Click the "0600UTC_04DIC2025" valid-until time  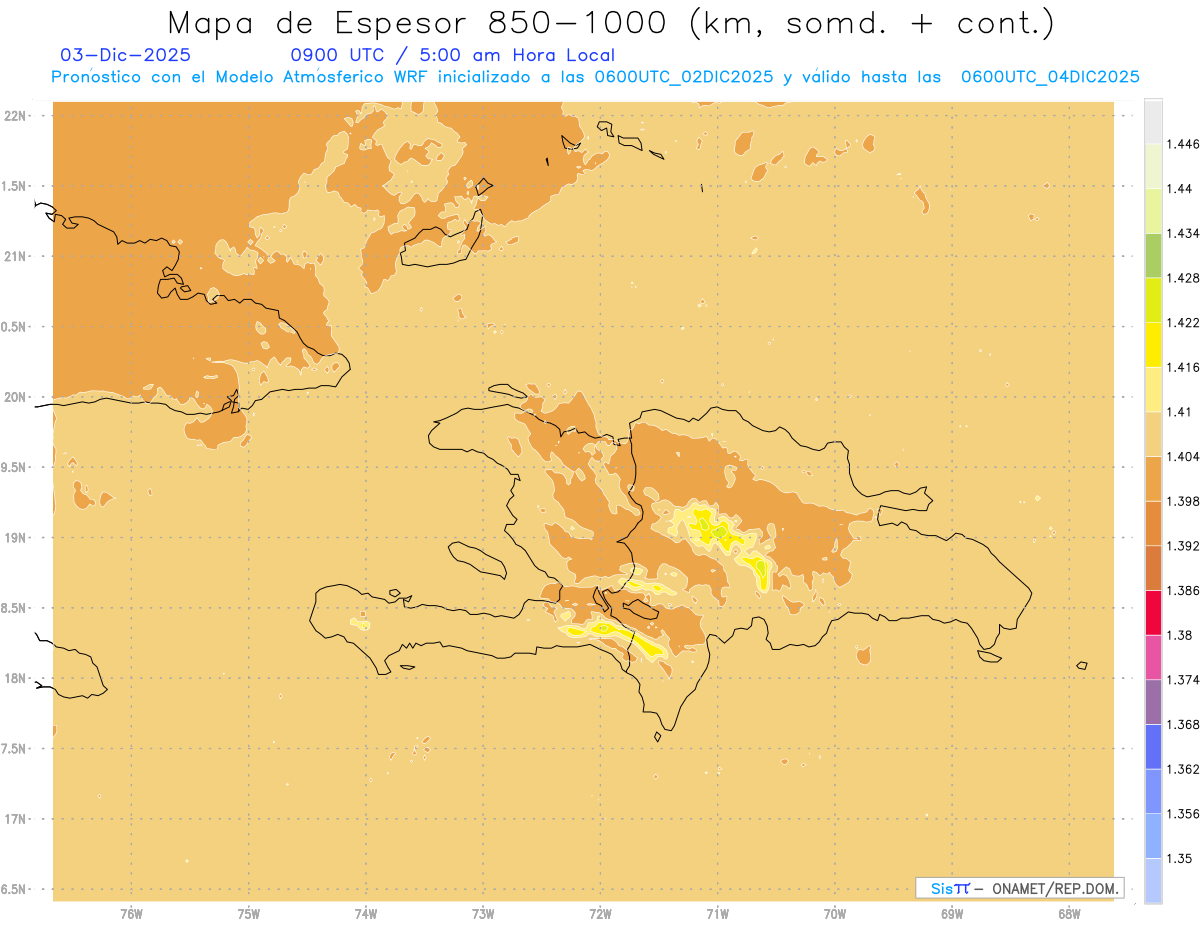[1050, 77]
